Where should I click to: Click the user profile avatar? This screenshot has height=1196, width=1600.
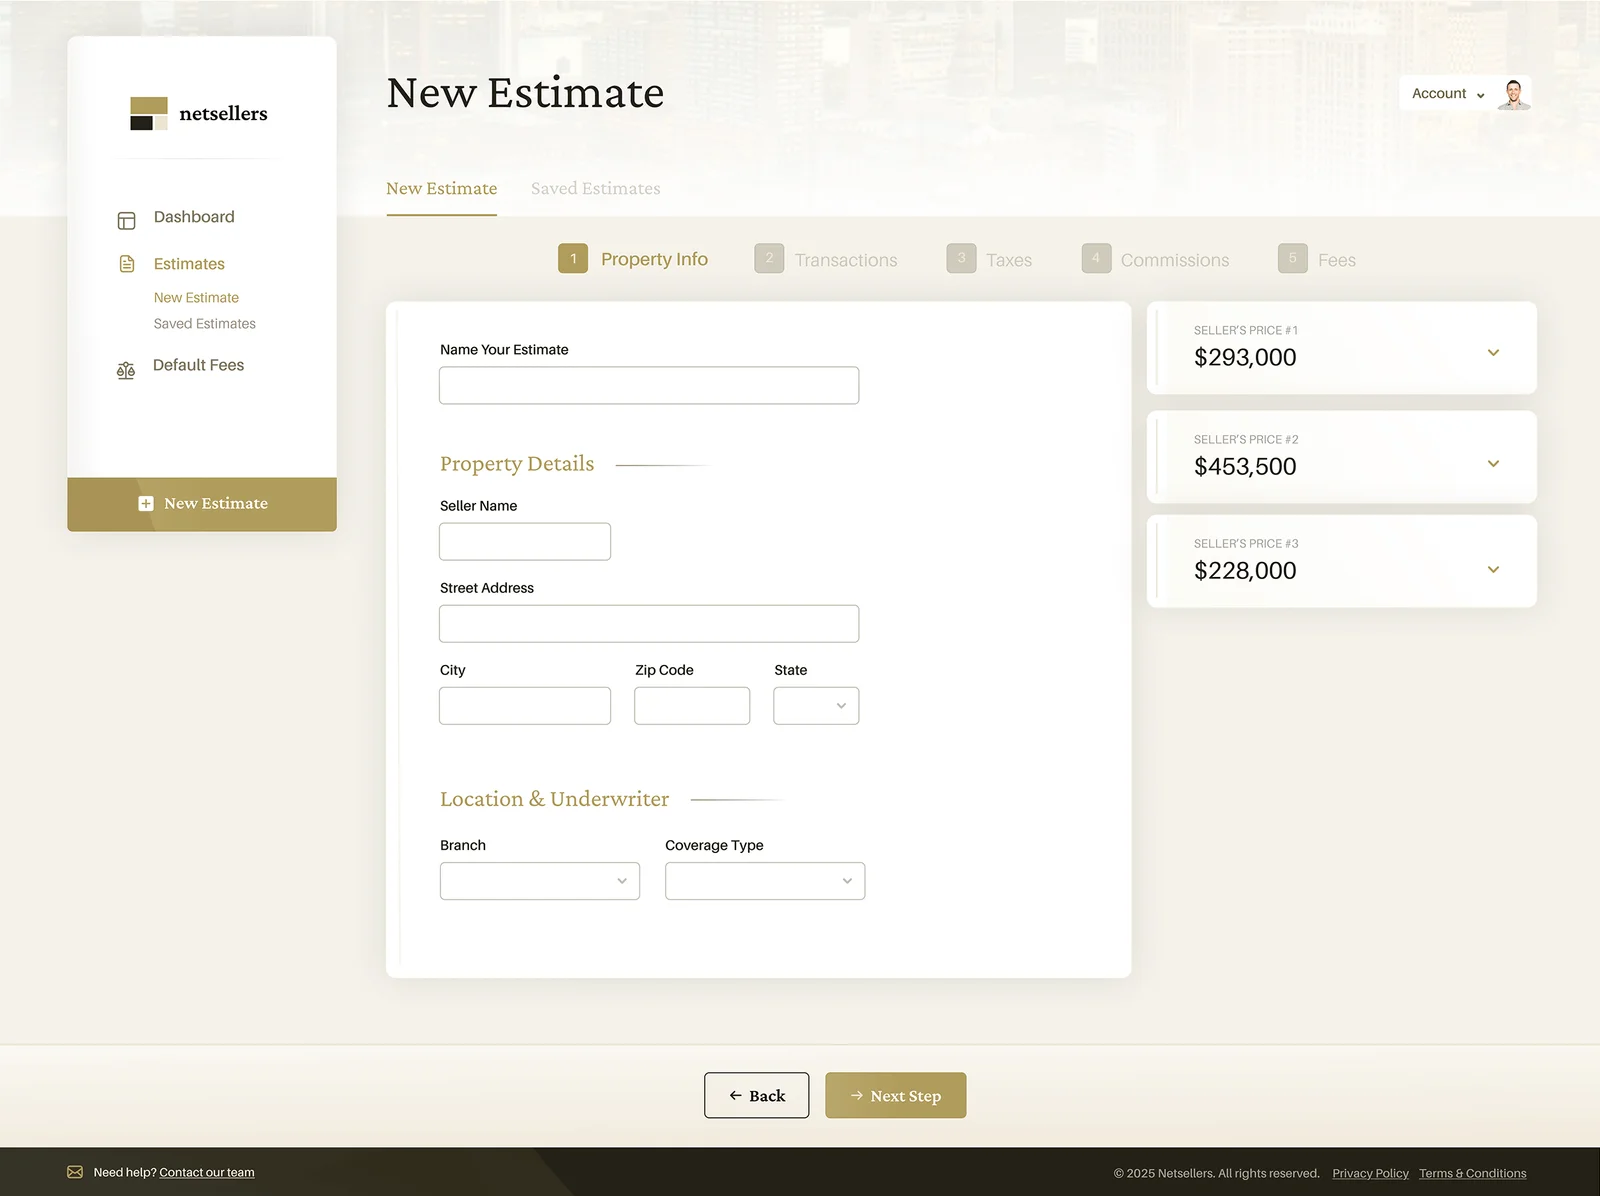point(1513,94)
